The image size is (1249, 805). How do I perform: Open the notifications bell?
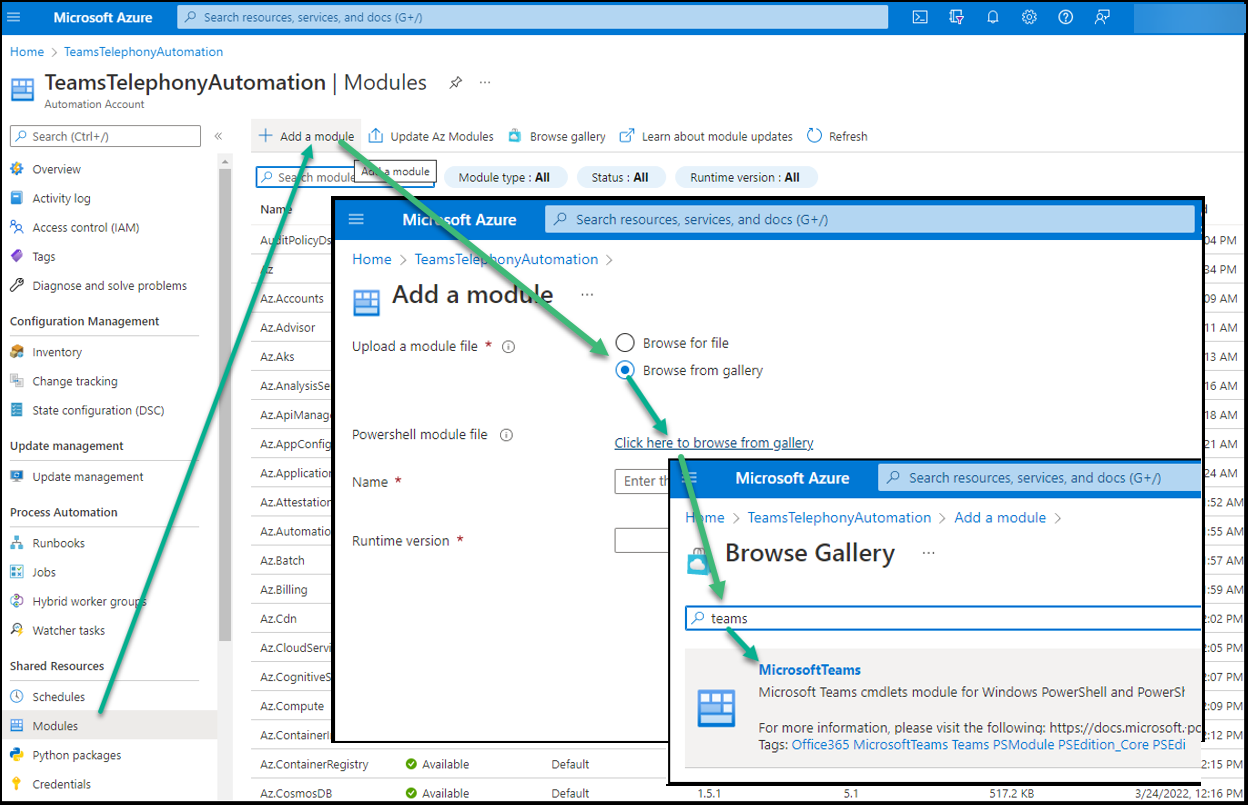coord(993,17)
